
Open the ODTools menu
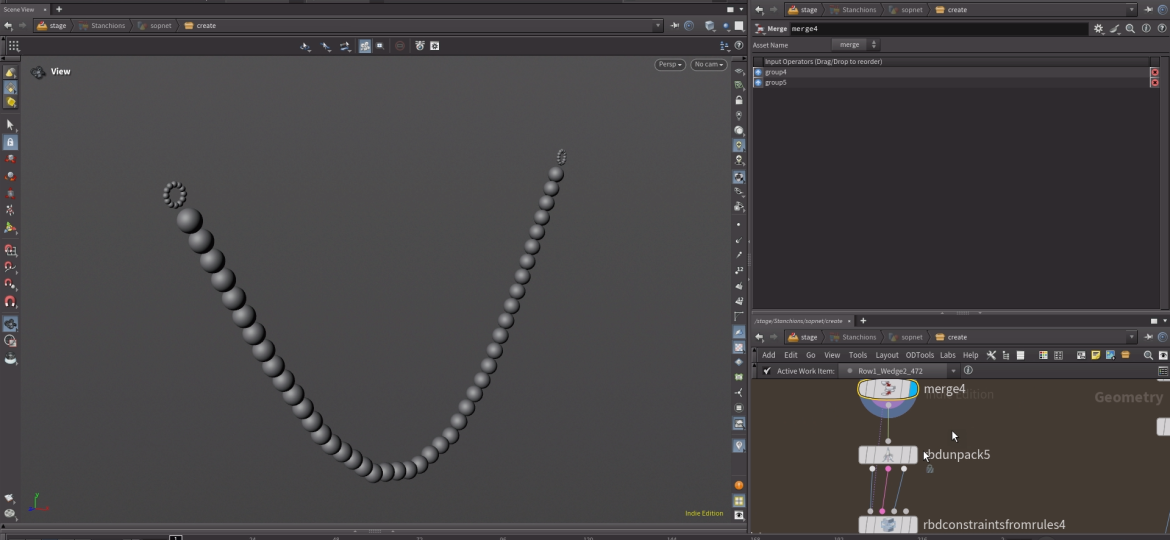(919, 355)
